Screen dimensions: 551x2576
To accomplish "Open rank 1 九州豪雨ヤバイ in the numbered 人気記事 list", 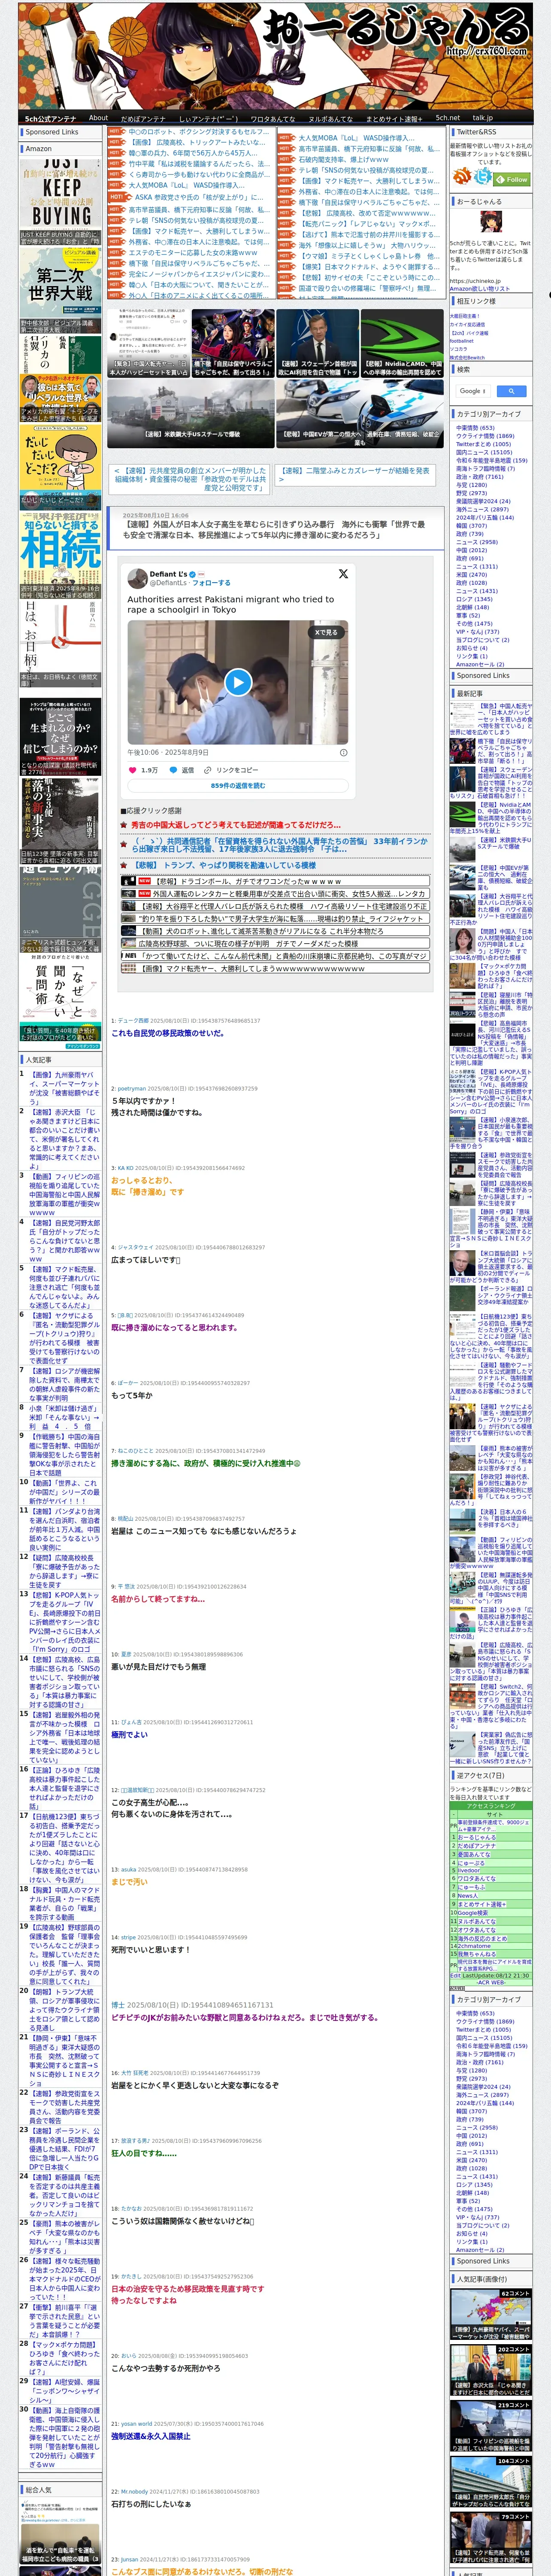I will click(x=64, y=1088).
